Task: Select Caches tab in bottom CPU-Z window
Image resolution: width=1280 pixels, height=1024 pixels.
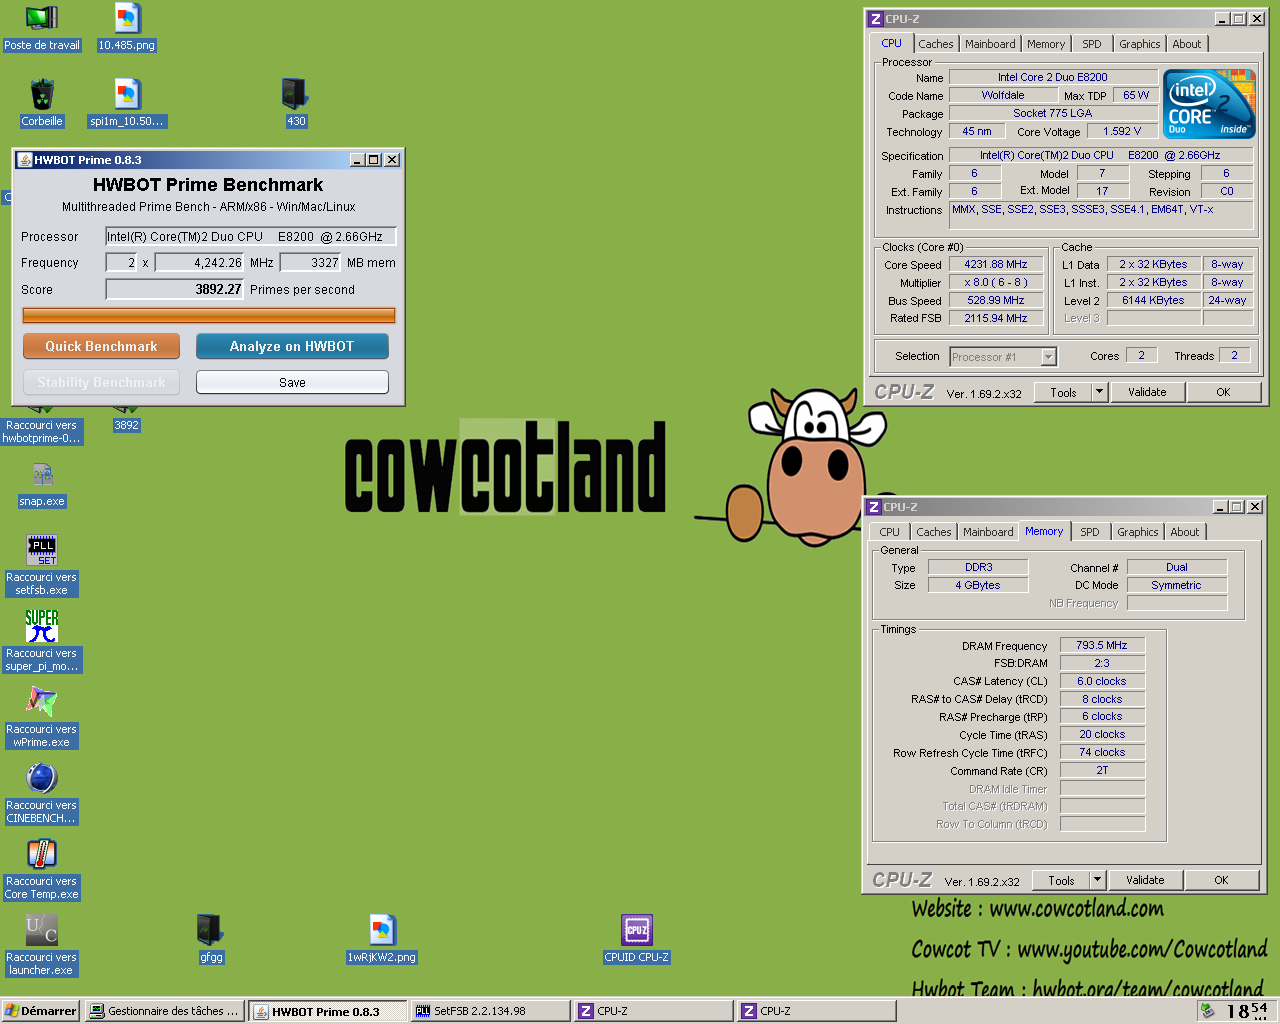Action: click(x=933, y=532)
